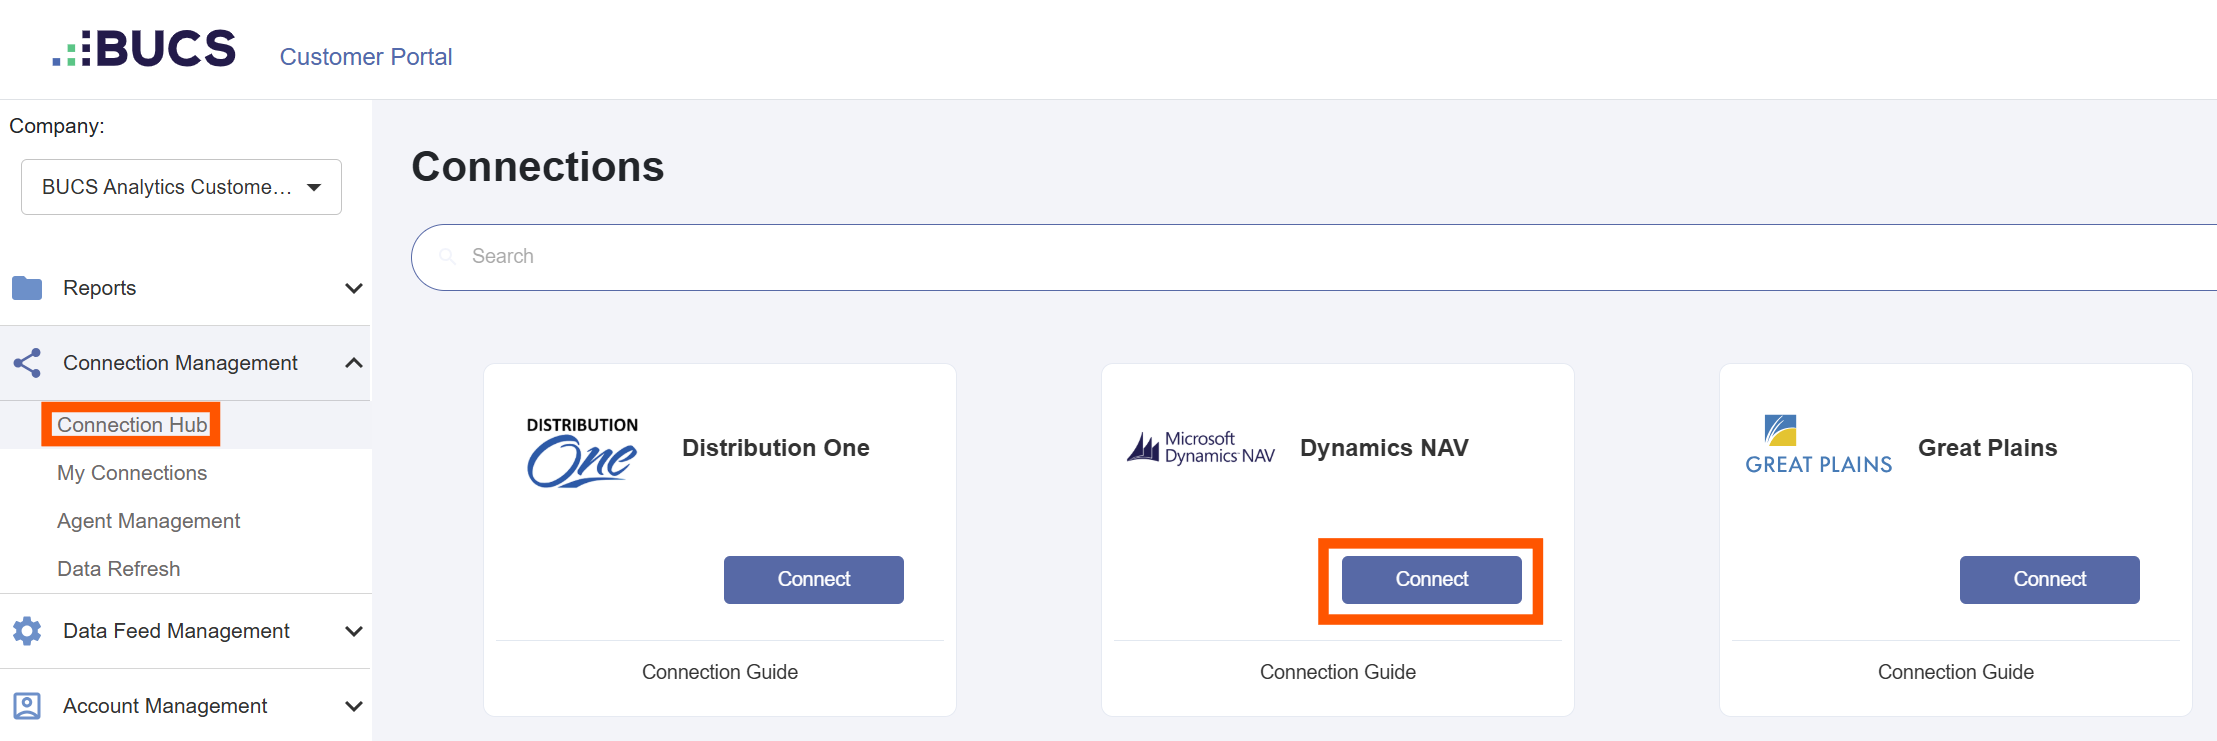Click the Reports folder icon

(27, 288)
